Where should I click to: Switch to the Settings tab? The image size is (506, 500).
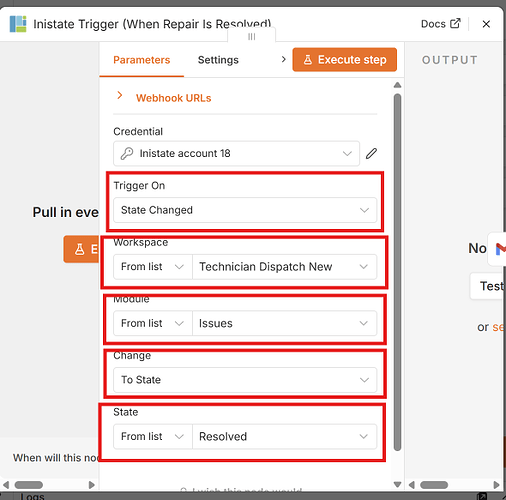click(x=218, y=60)
